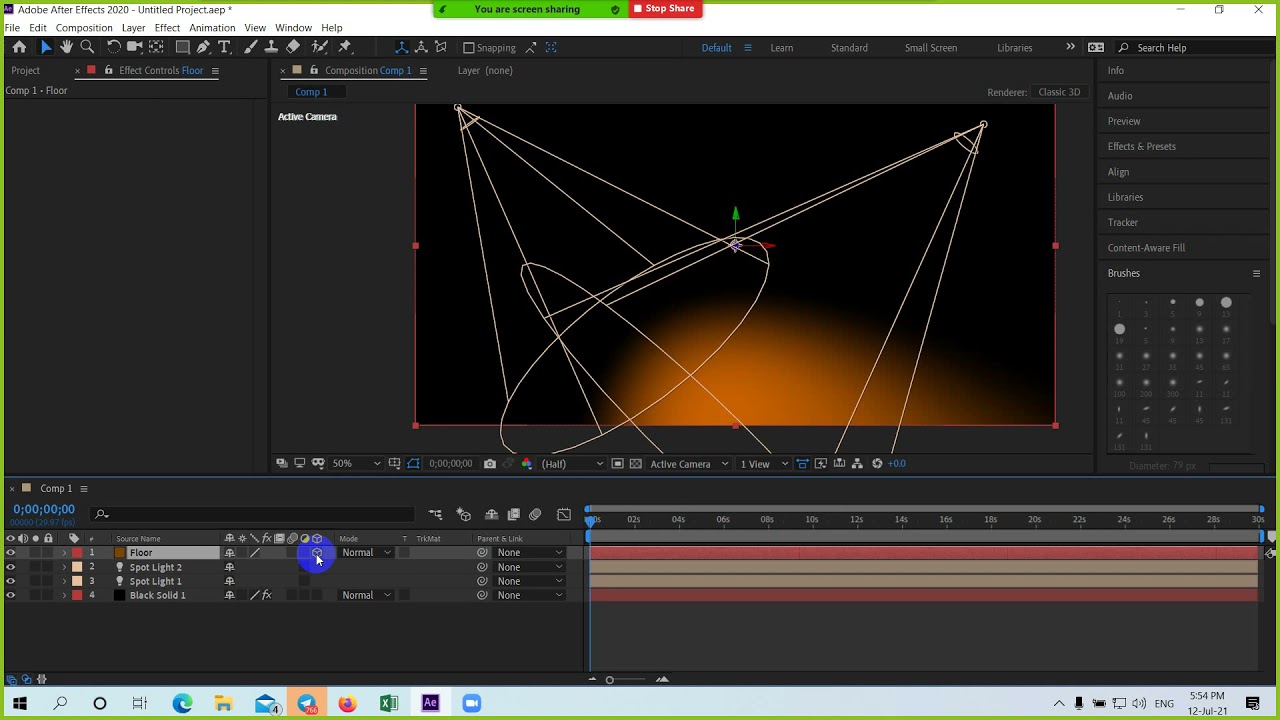Open the Composition menu

84,28
